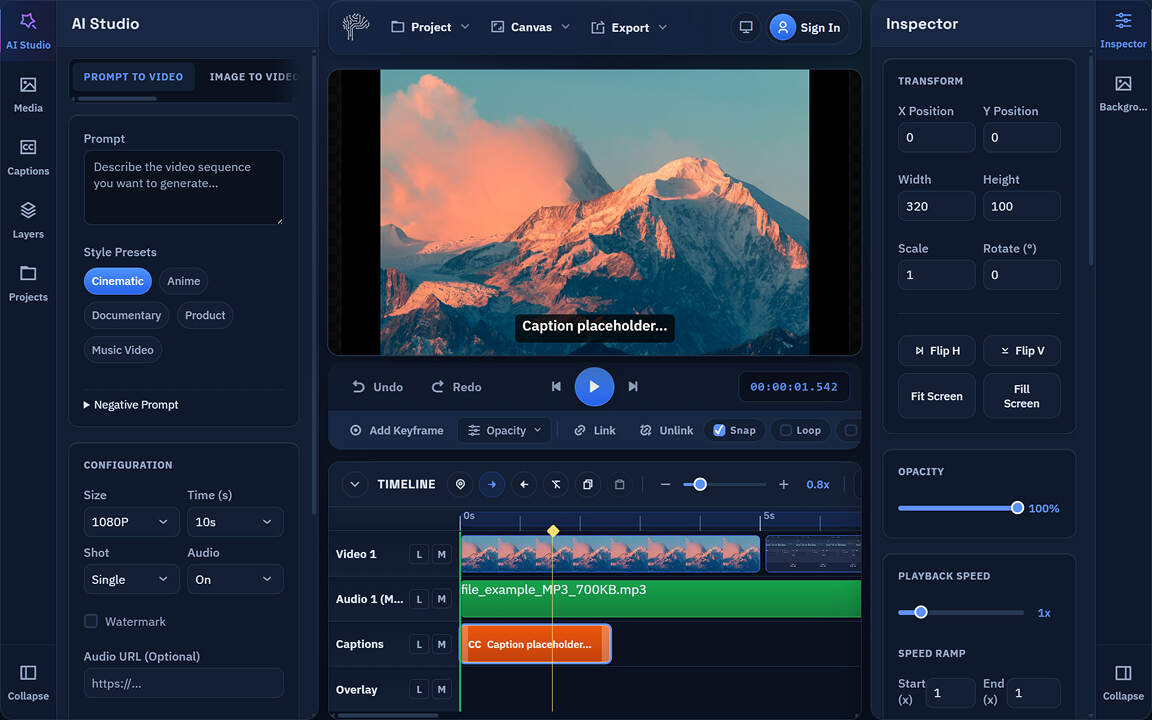Enable the Loop toggle
The image size is (1152, 720).
pyautogui.click(x=800, y=430)
